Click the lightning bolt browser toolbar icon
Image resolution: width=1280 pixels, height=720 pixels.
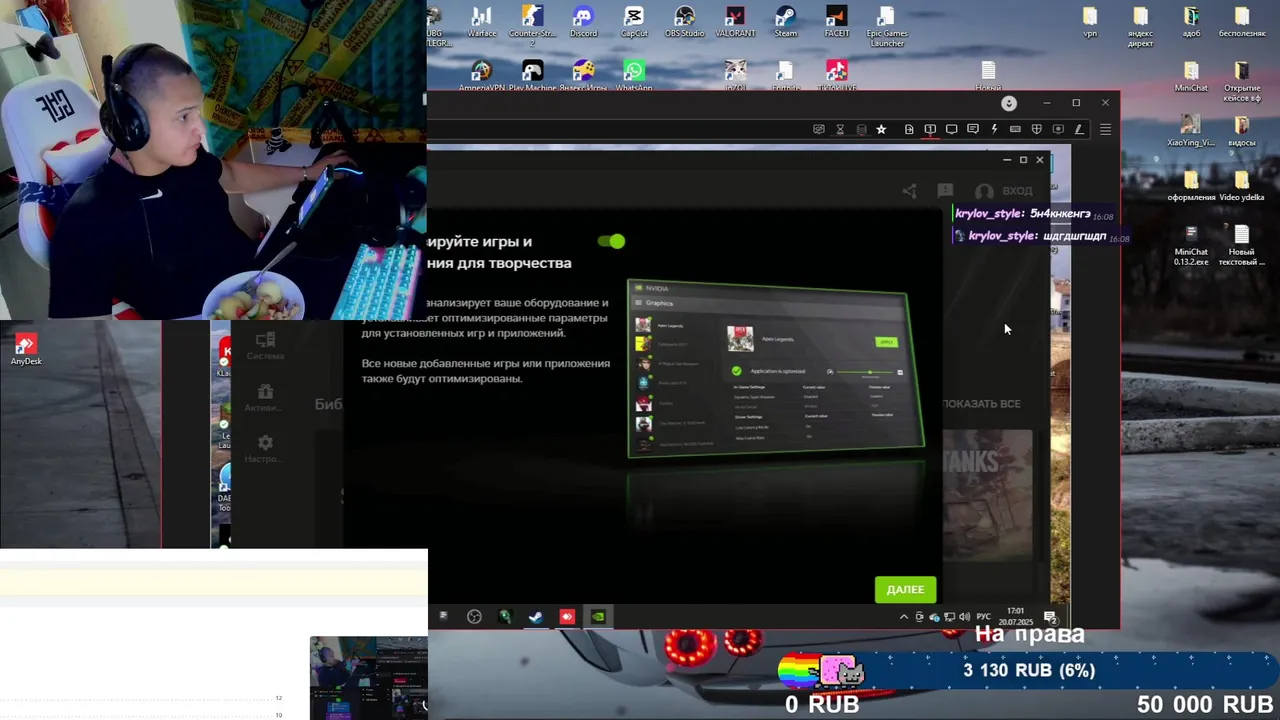click(x=994, y=129)
